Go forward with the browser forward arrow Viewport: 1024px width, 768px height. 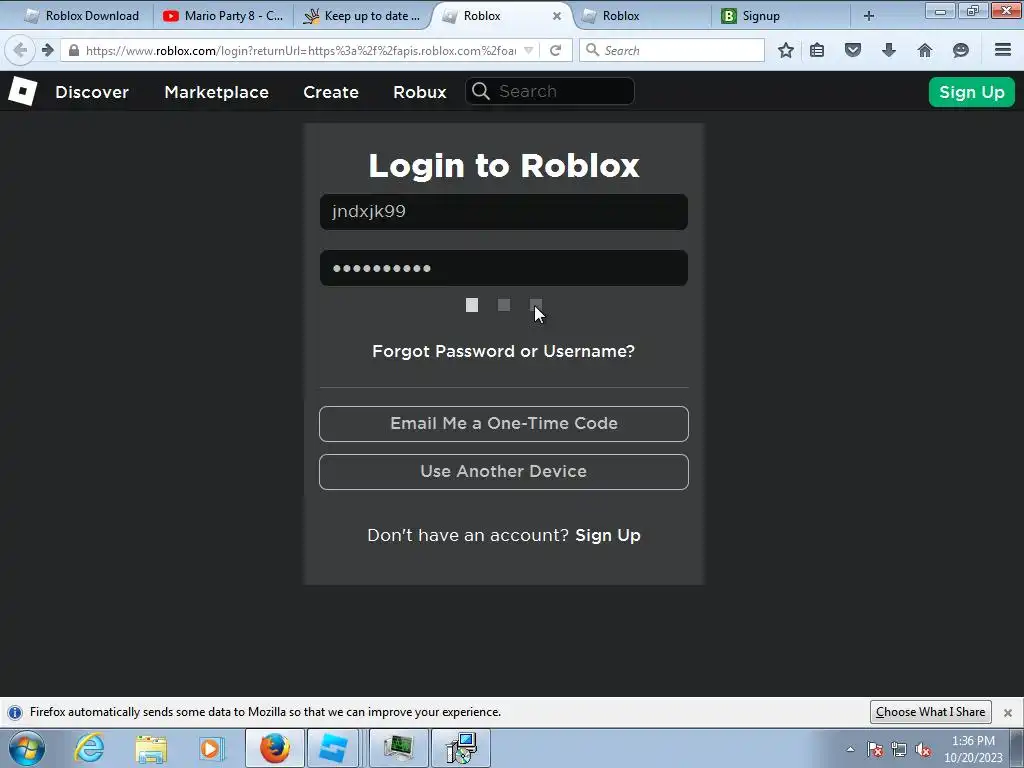(47, 50)
